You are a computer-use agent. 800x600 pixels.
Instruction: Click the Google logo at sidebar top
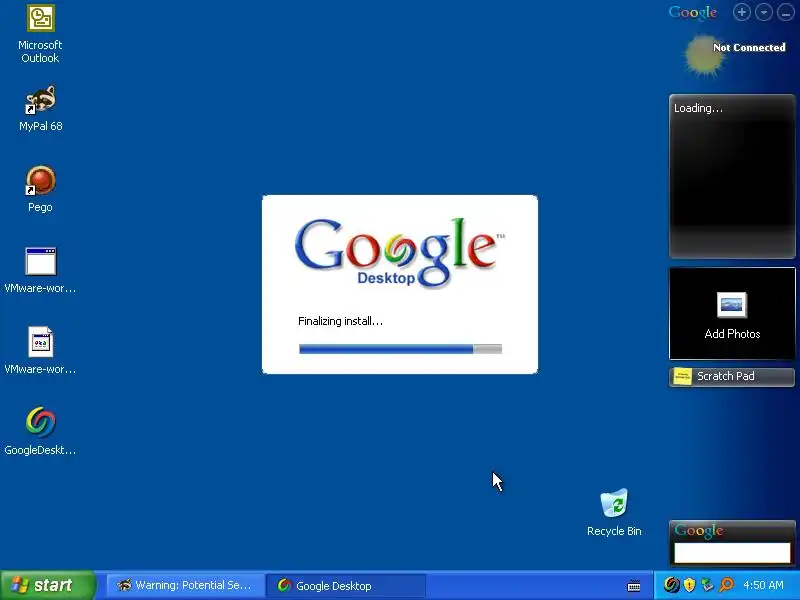(693, 12)
